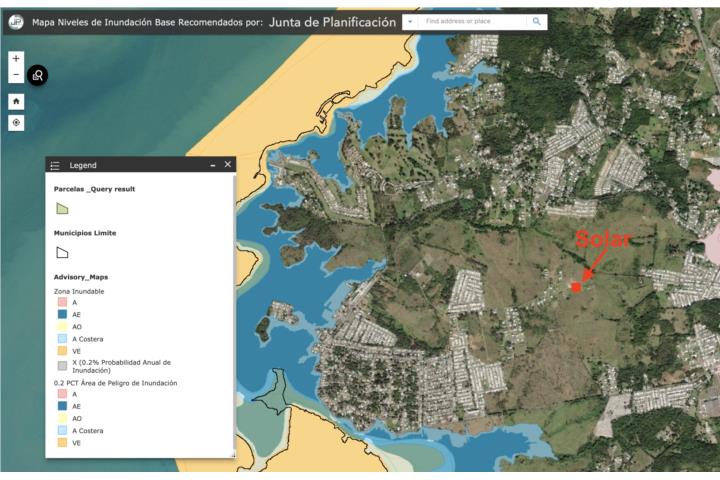Click the VE swatch under Zona Inundable
720x480 pixels.
click(x=62, y=351)
